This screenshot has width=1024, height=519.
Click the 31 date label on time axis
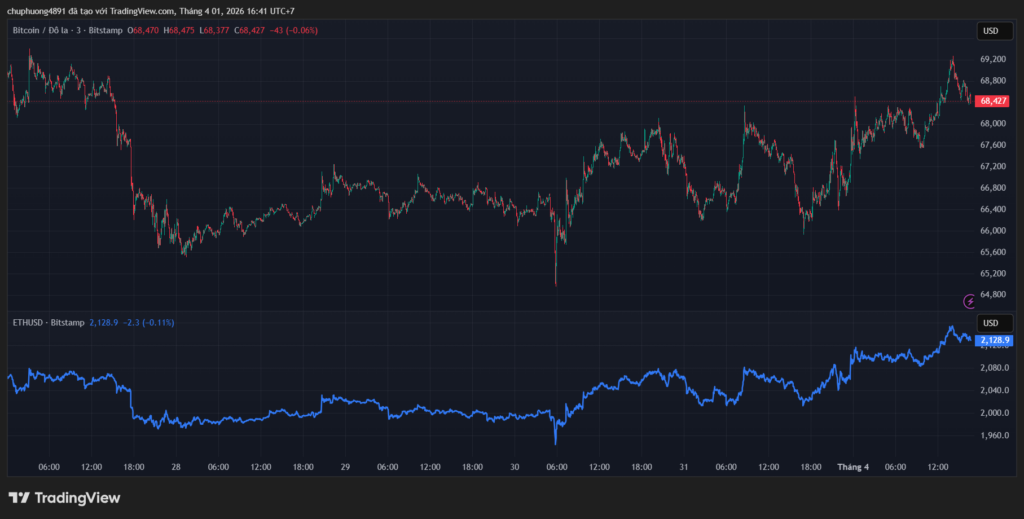click(684, 467)
